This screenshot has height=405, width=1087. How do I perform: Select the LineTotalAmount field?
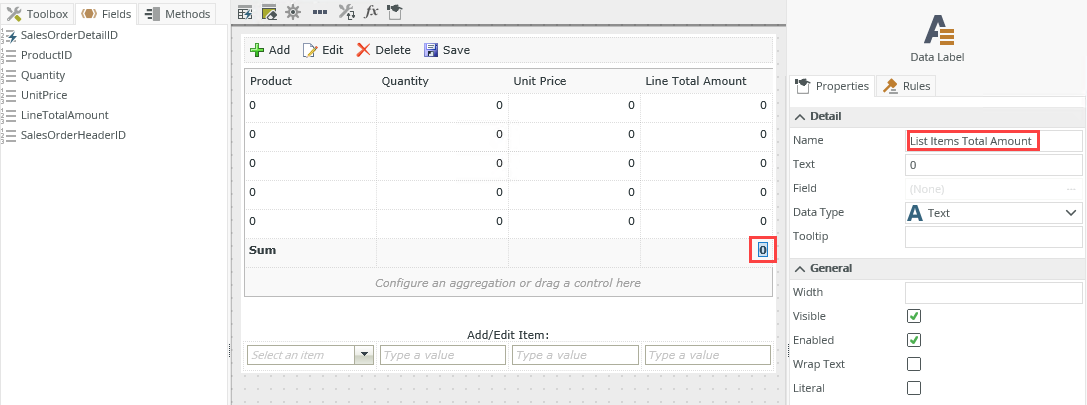[64, 115]
